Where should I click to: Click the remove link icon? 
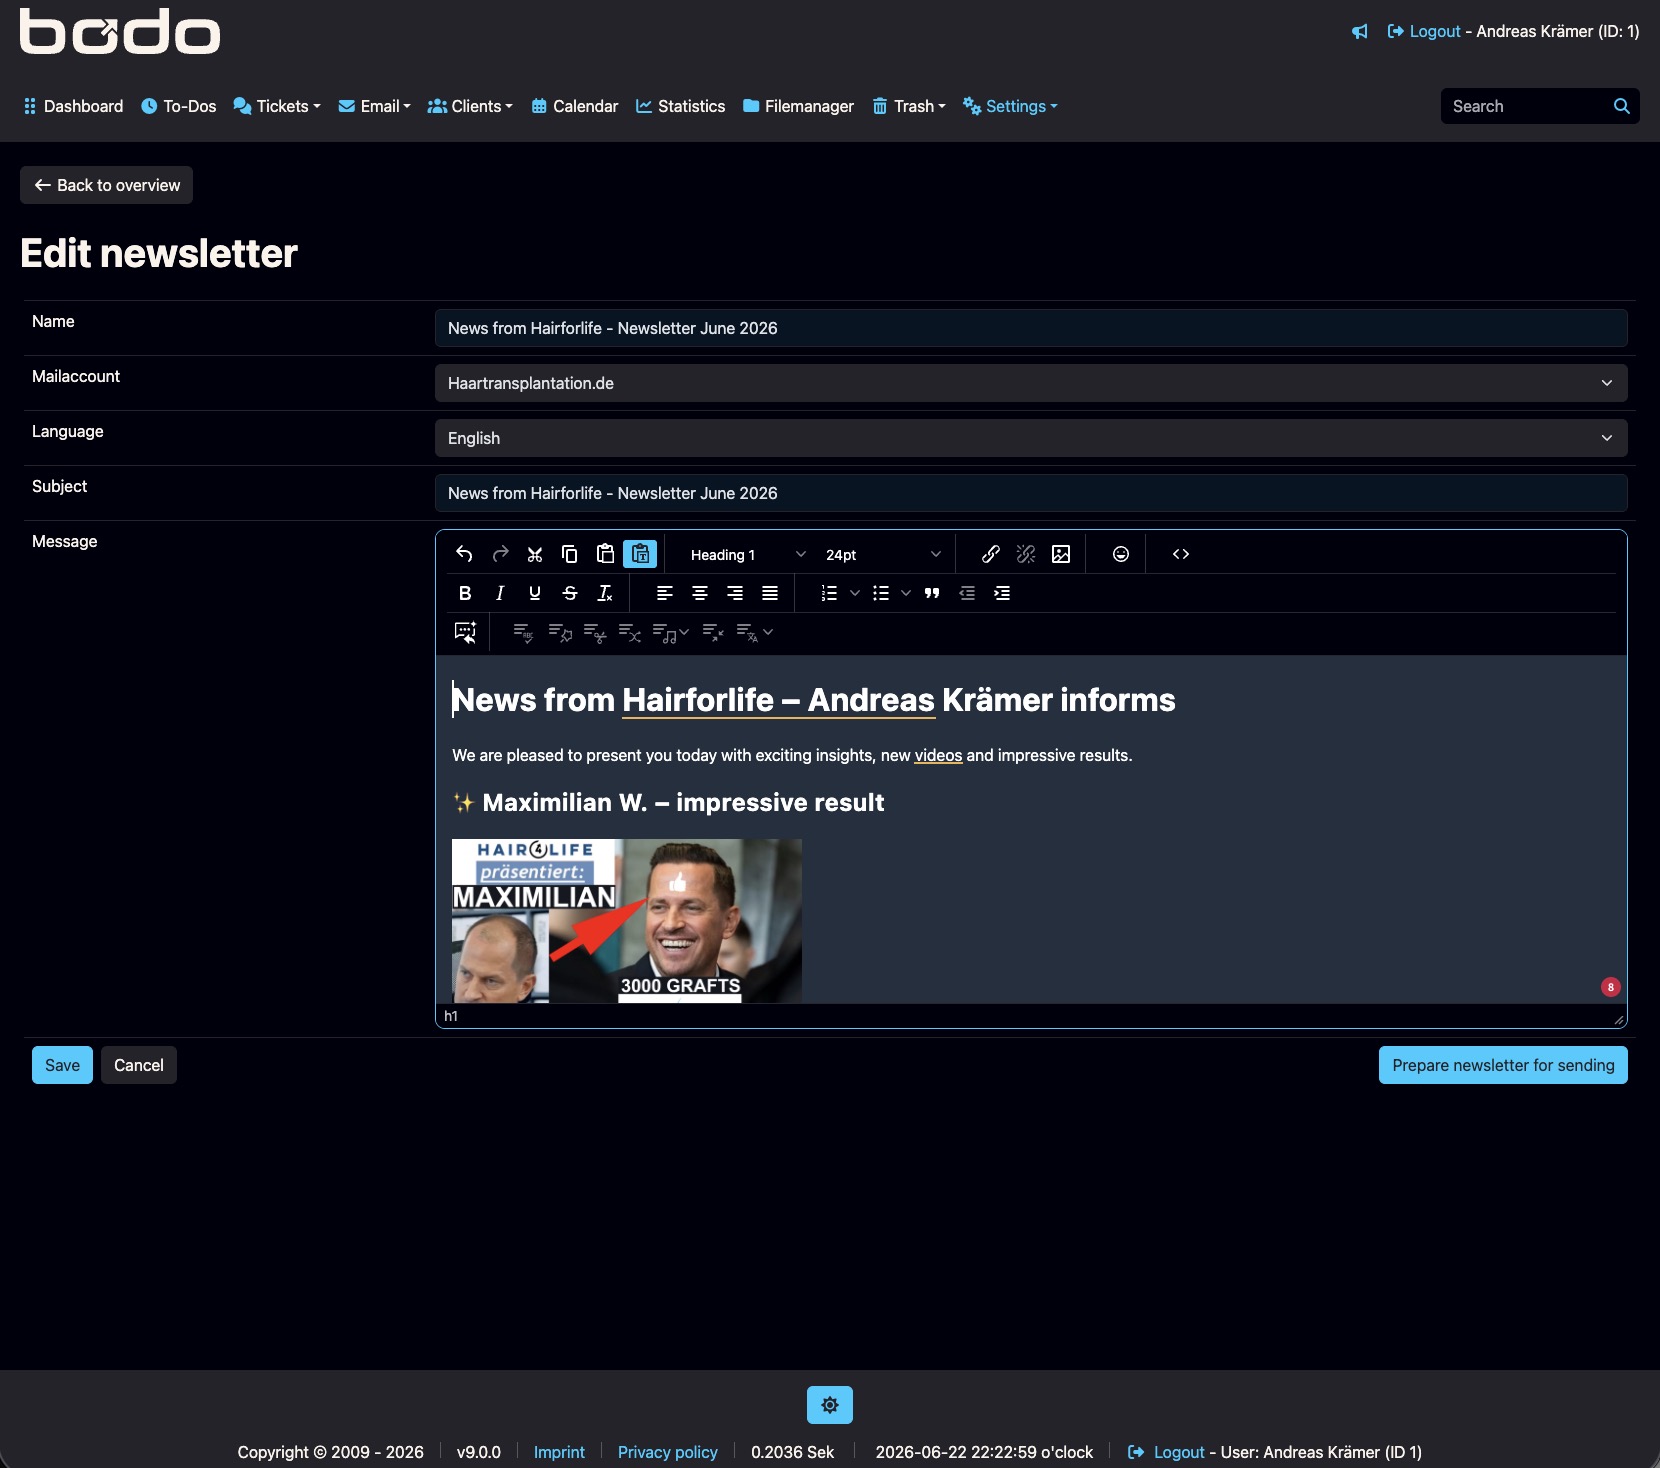1026,554
